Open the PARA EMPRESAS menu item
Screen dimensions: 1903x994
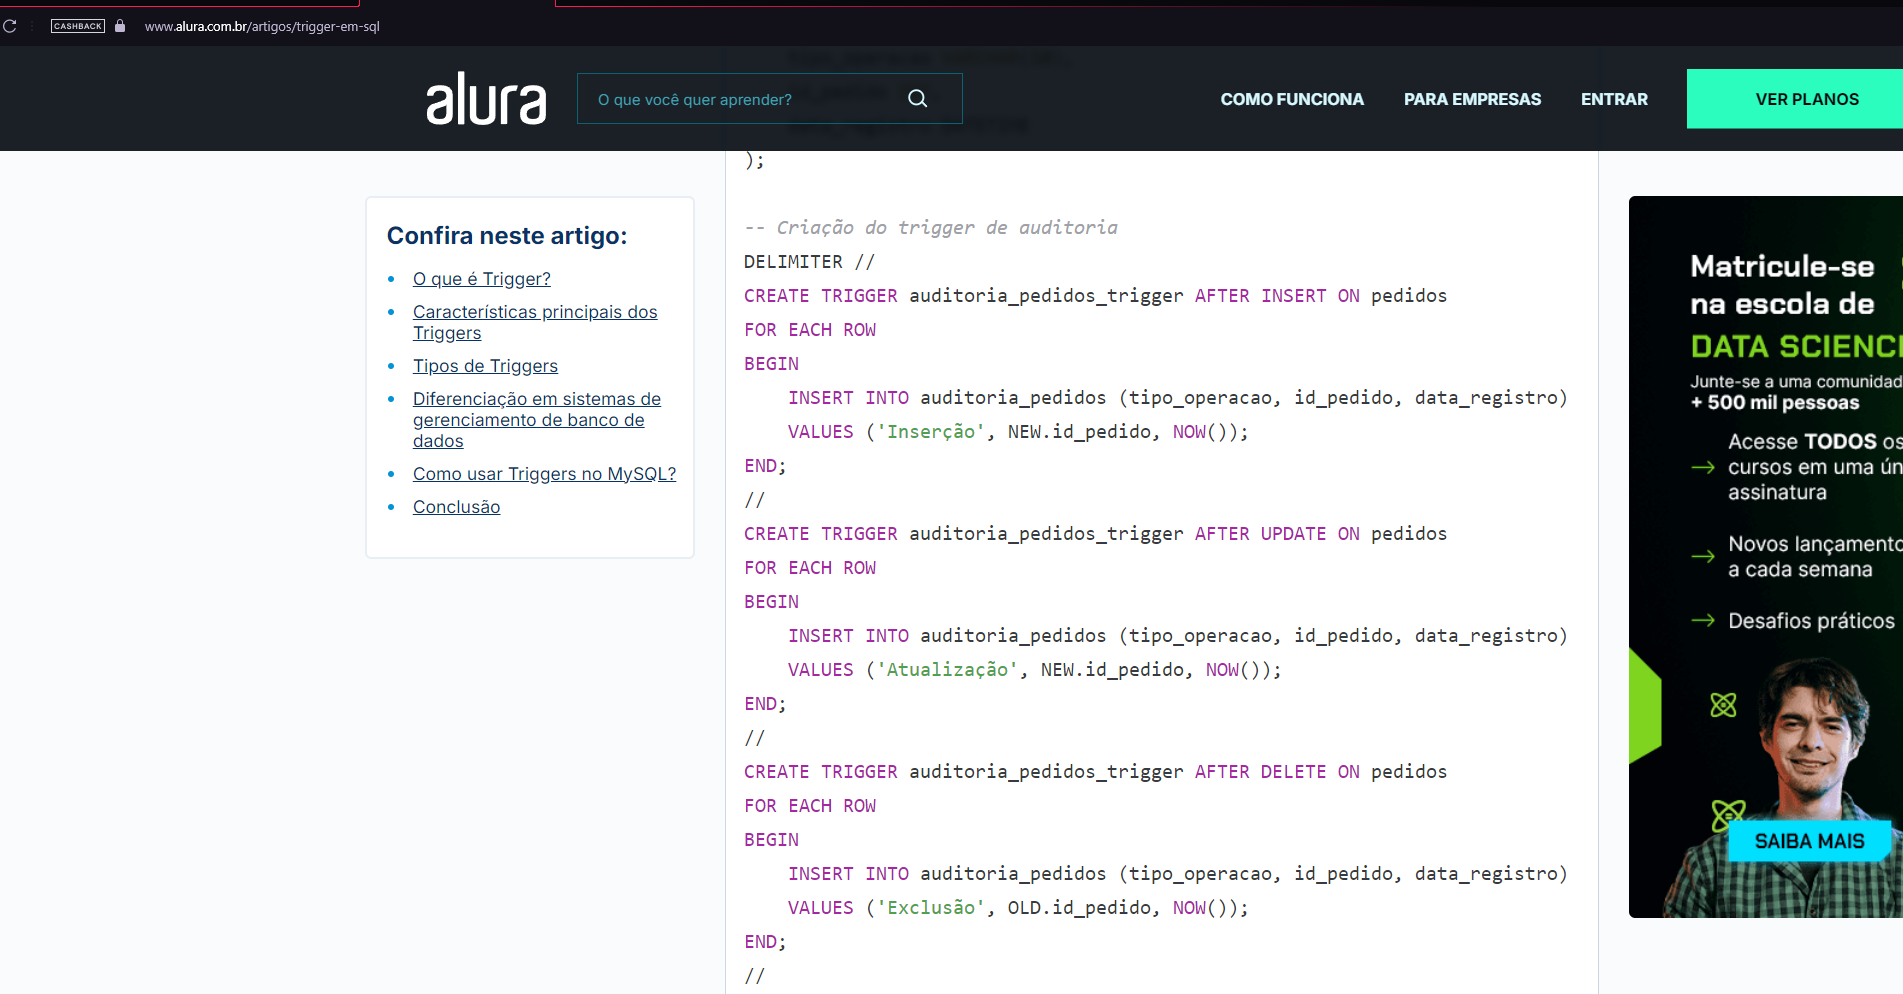[1472, 99]
